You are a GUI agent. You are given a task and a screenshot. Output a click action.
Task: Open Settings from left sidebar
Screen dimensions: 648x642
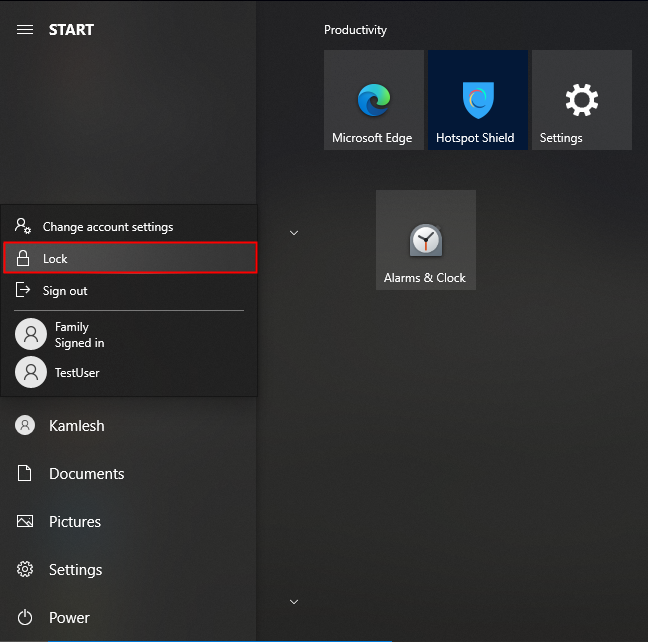click(128, 569)
